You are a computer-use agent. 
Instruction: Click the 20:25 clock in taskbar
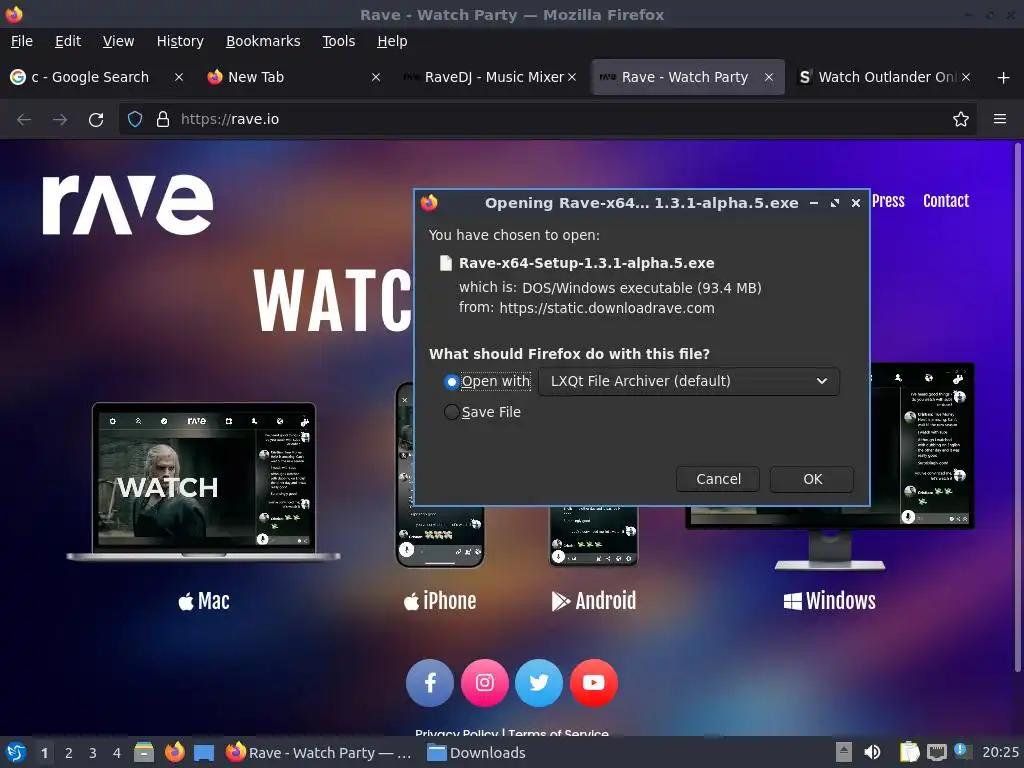1000,753
